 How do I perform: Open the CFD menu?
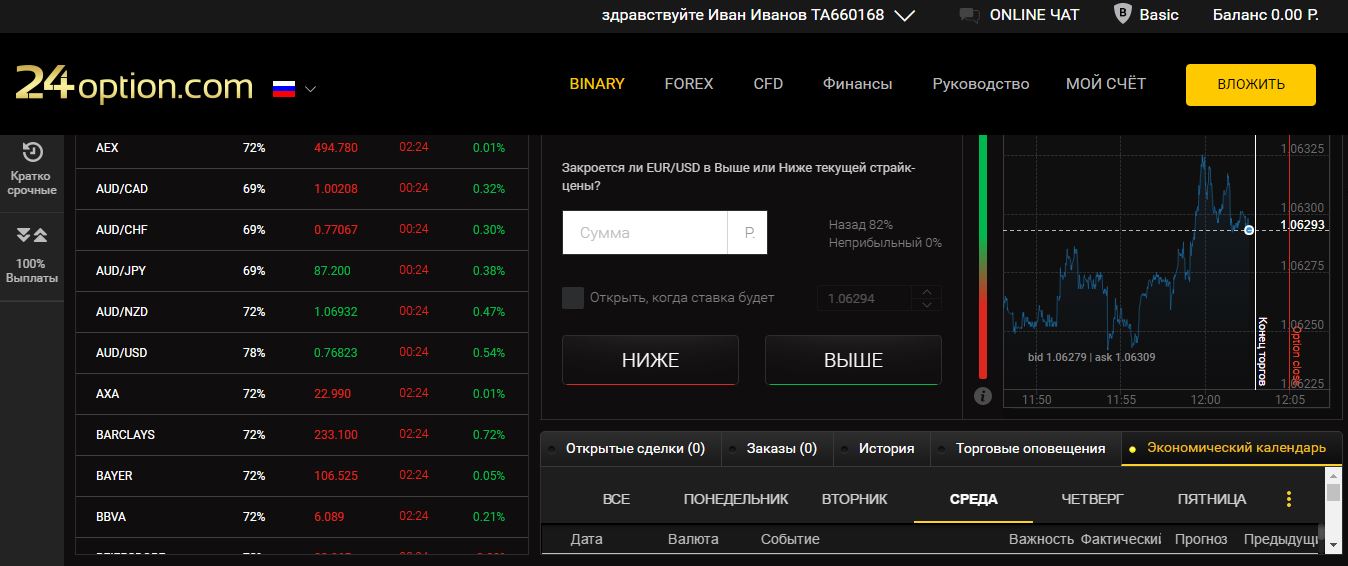click(768, 84)
